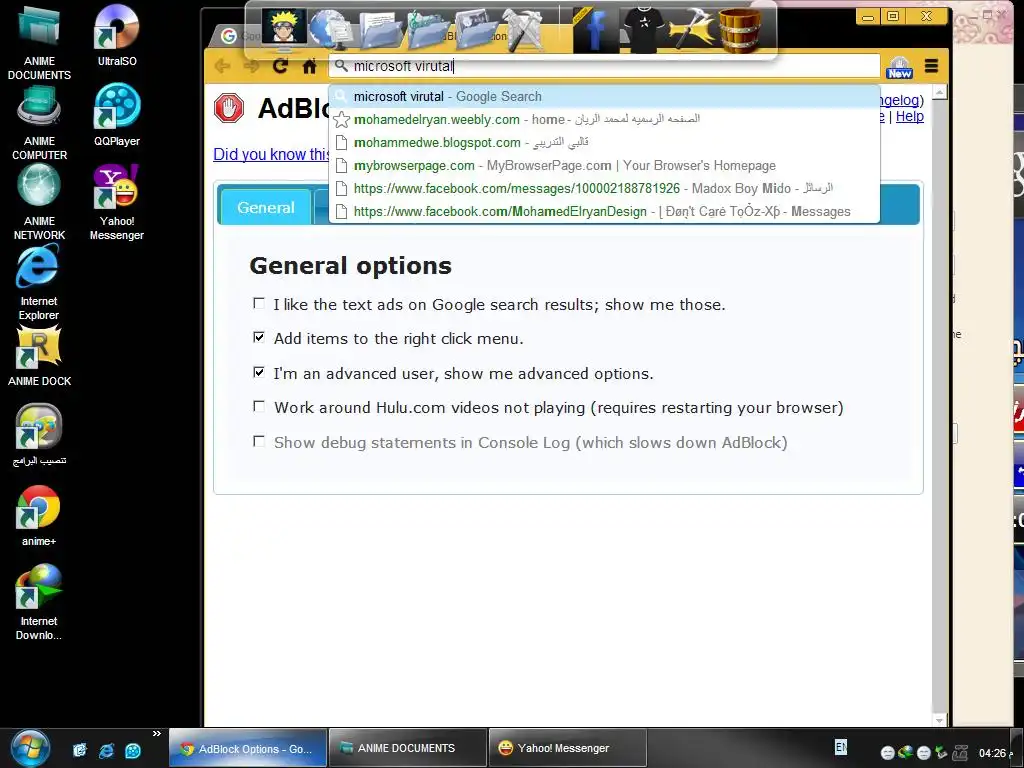Open Internet Explorer quick launch icon
Screen dimensions: 1024x768
106,750
